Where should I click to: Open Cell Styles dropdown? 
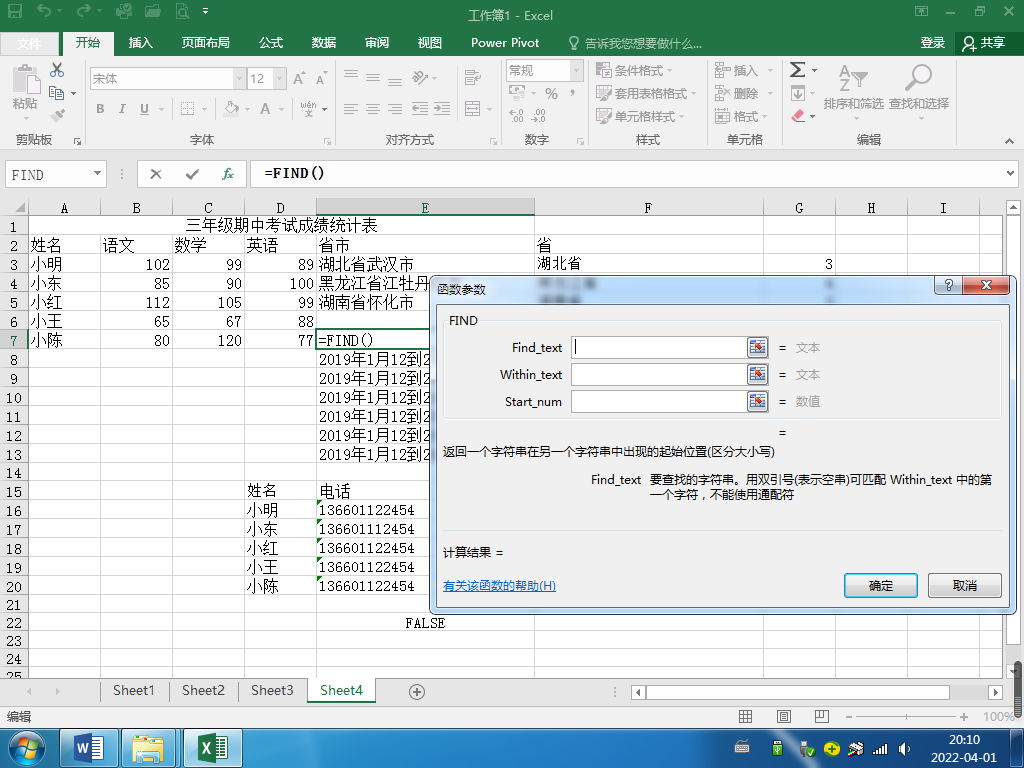[640, 116]
